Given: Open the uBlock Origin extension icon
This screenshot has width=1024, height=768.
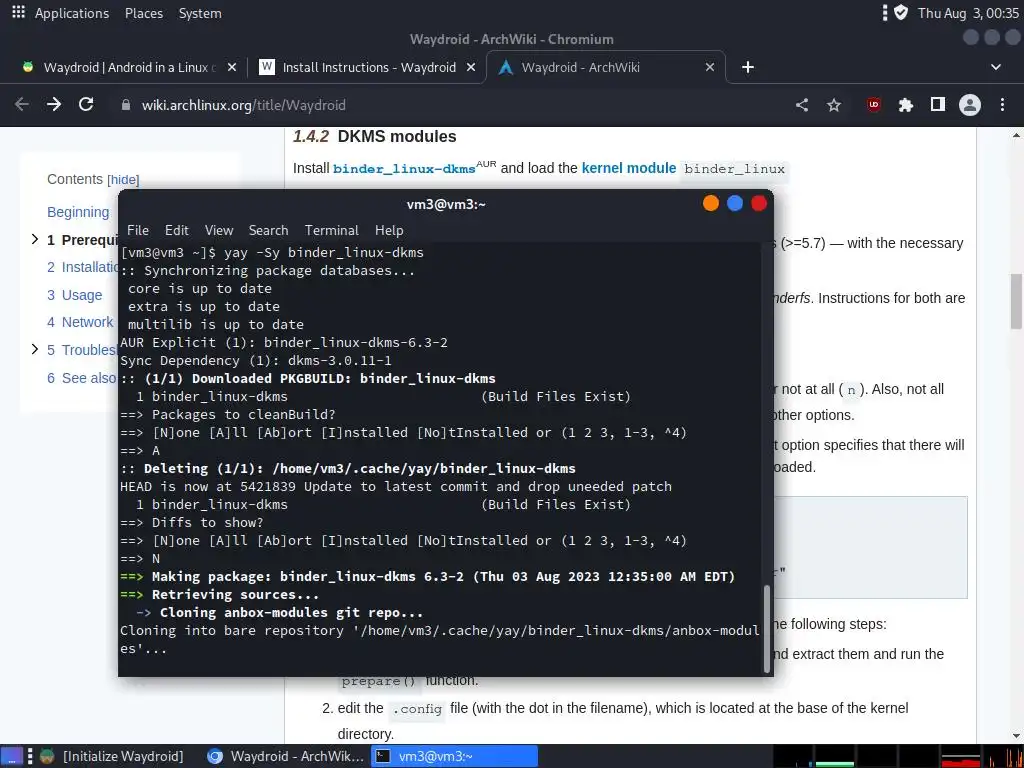Looking at the screenshot, I should [x=874, y=104].
